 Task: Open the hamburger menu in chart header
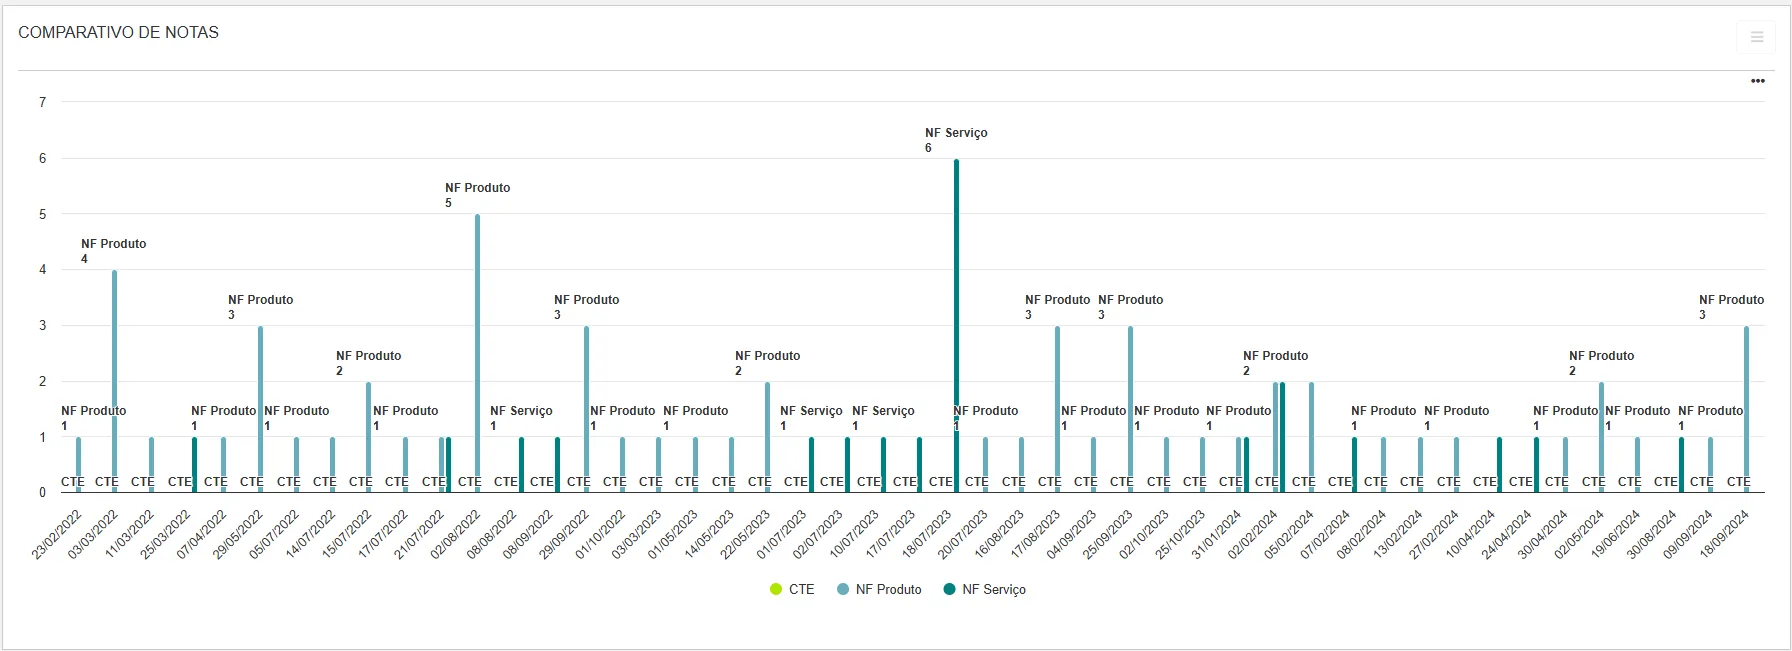(x=1756, y=37)
